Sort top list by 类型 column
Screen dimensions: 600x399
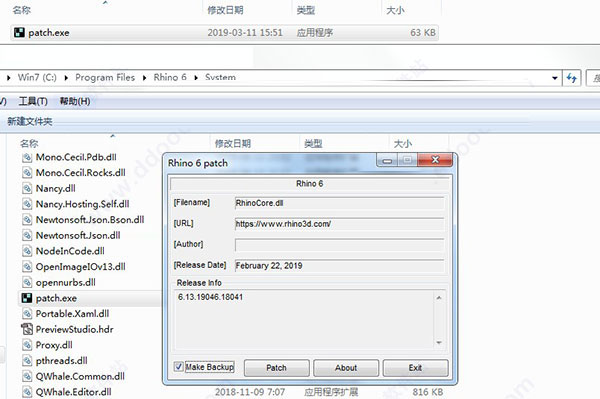click(306, 10)
